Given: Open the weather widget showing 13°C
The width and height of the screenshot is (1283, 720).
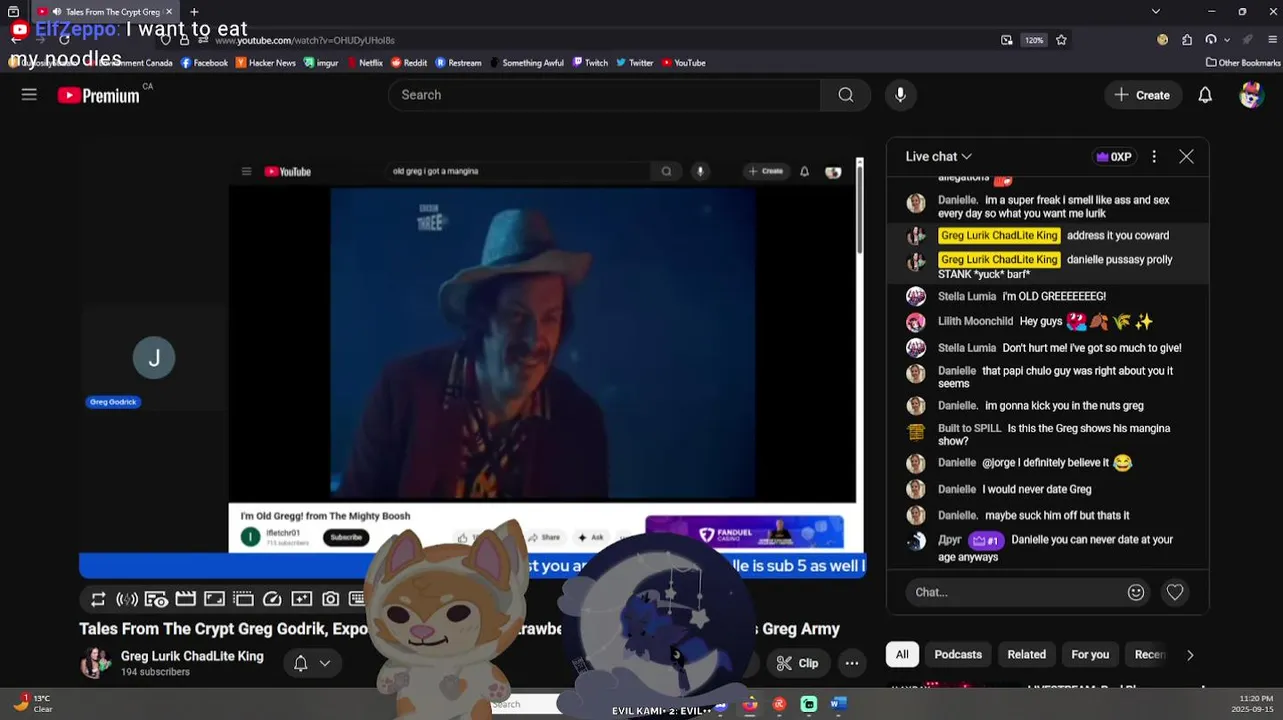Looking at the screenshot, I should (33, 704).
